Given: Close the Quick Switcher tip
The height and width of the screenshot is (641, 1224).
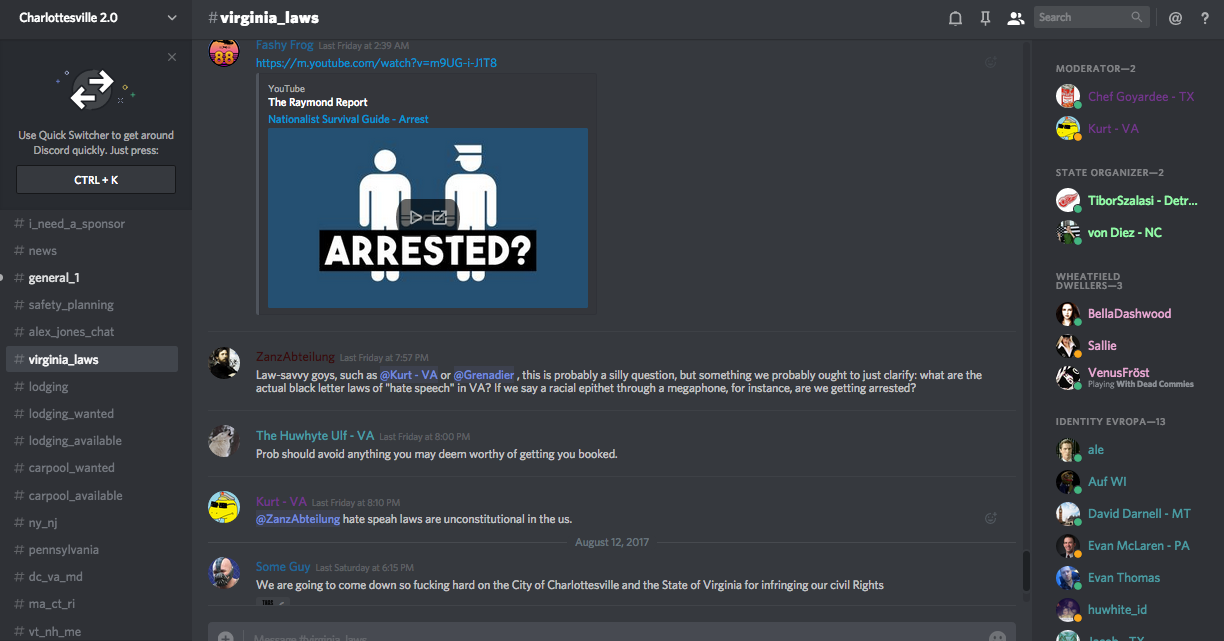Looking at the screenshot, I should [x=172, y=57].
